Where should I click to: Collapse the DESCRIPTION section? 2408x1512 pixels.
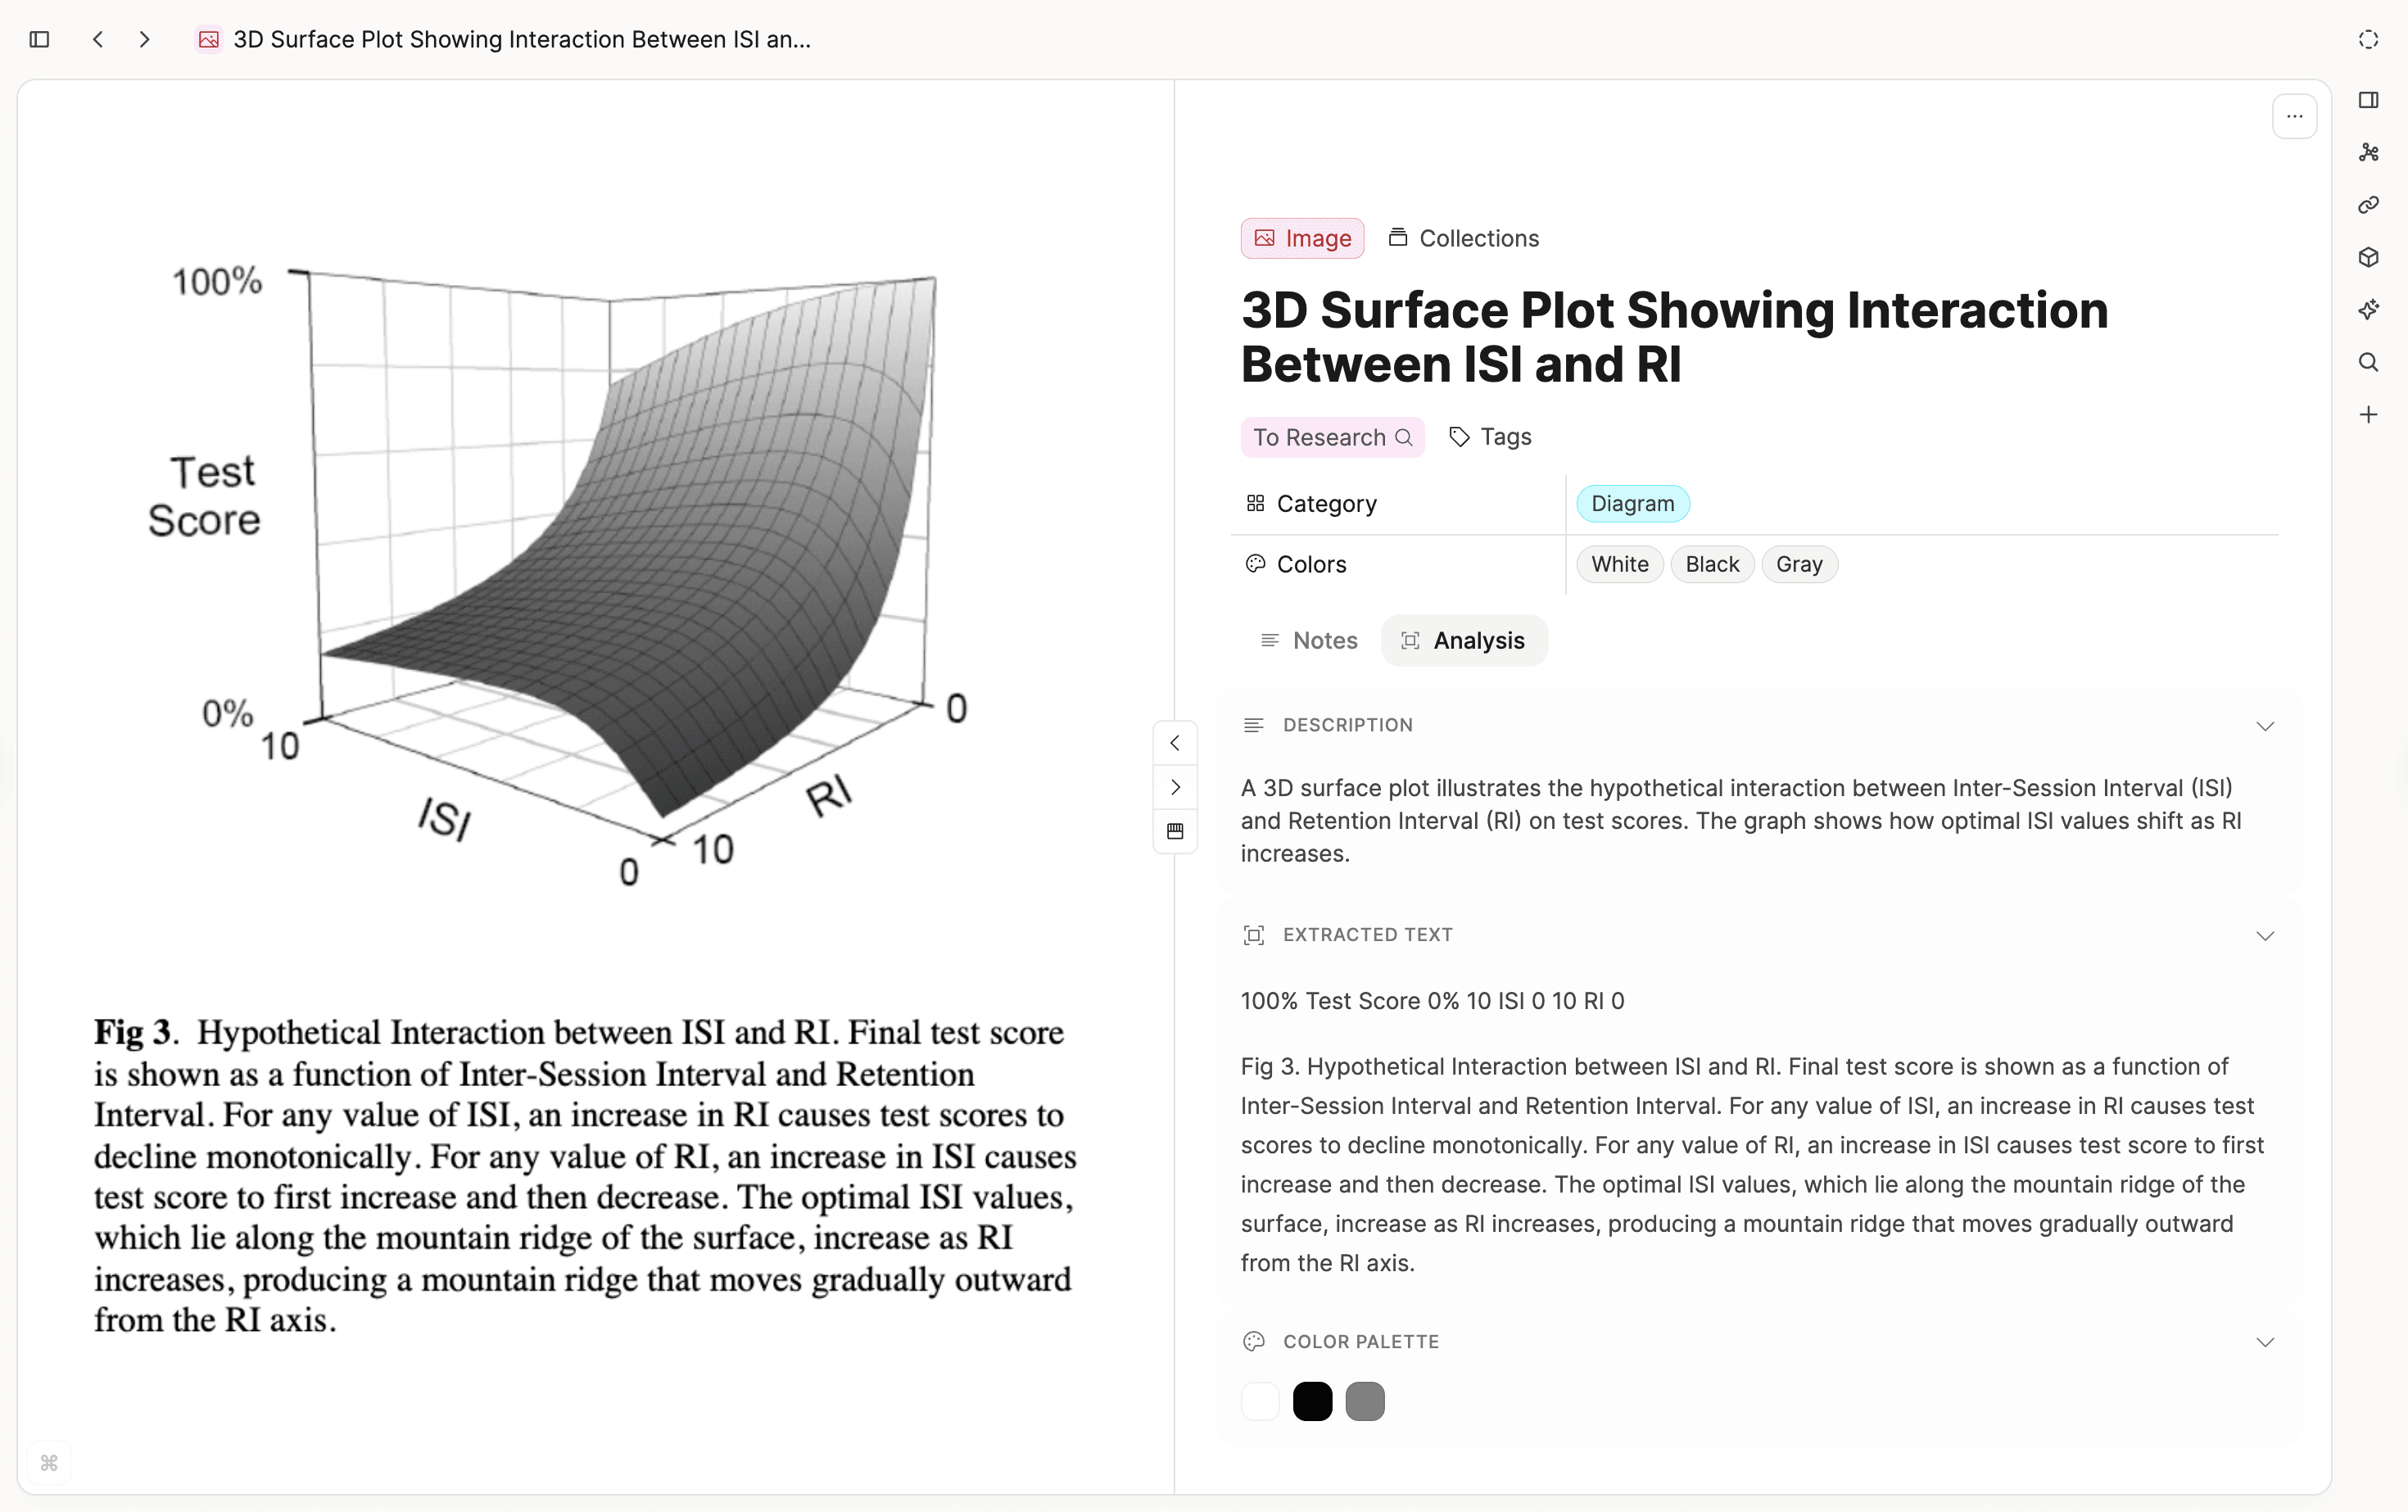tap(2265, 726)
